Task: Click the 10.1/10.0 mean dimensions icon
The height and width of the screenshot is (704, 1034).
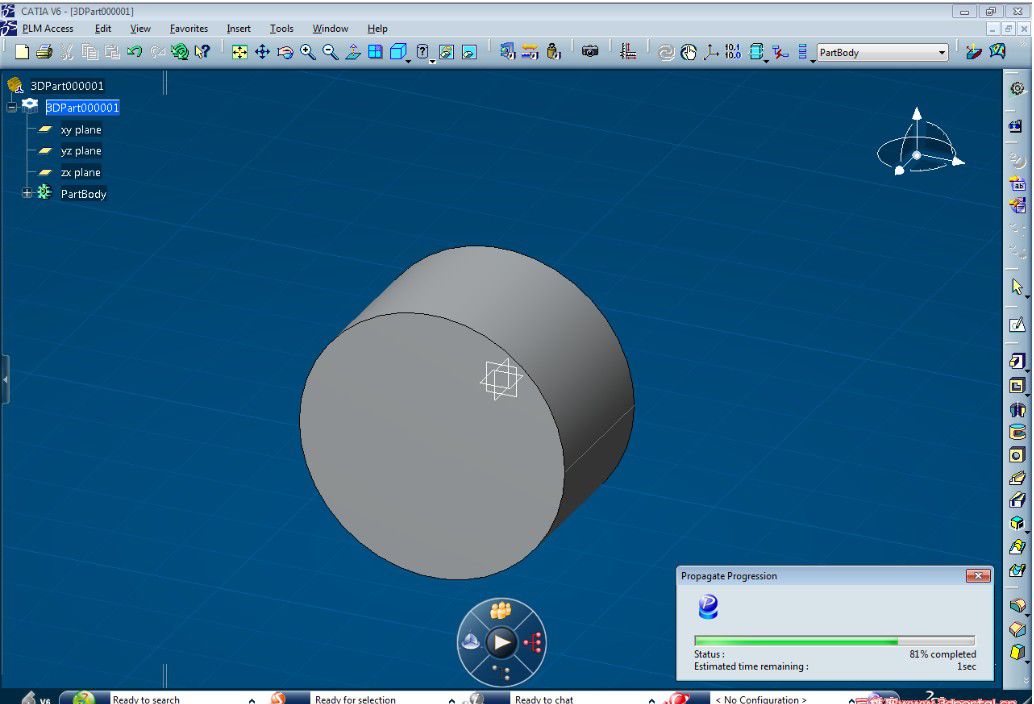Action: (733, 51)
